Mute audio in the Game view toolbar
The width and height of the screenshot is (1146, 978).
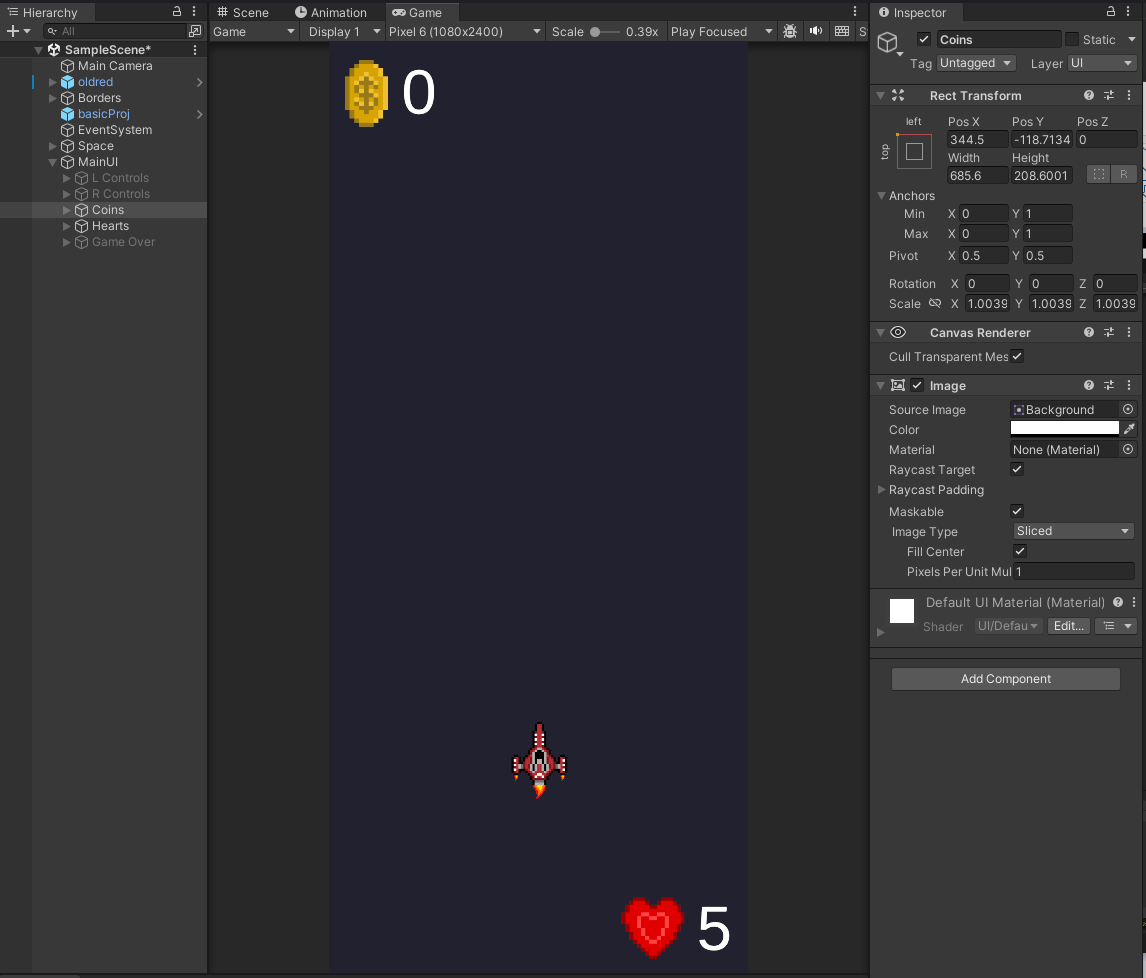click(816, 31)
